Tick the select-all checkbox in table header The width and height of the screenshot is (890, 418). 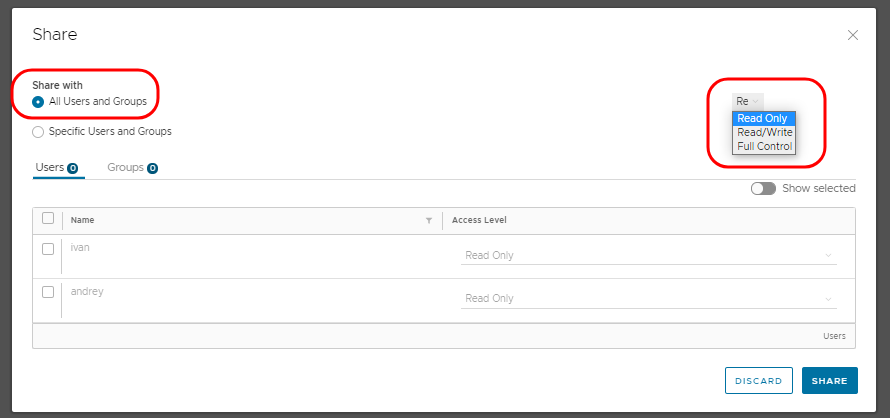48,219
